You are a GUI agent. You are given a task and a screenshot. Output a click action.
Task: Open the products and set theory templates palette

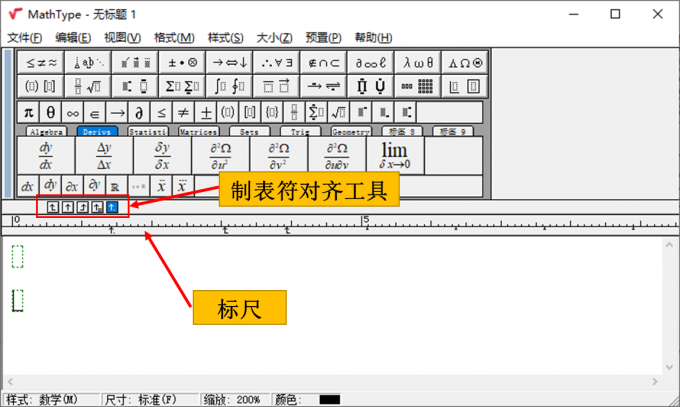pyautogui.click(x=371, y=86)
